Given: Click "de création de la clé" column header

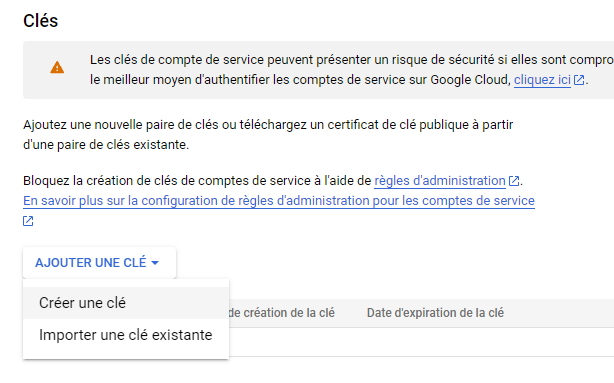Looking at the screenshot, I should pos(282,313).
